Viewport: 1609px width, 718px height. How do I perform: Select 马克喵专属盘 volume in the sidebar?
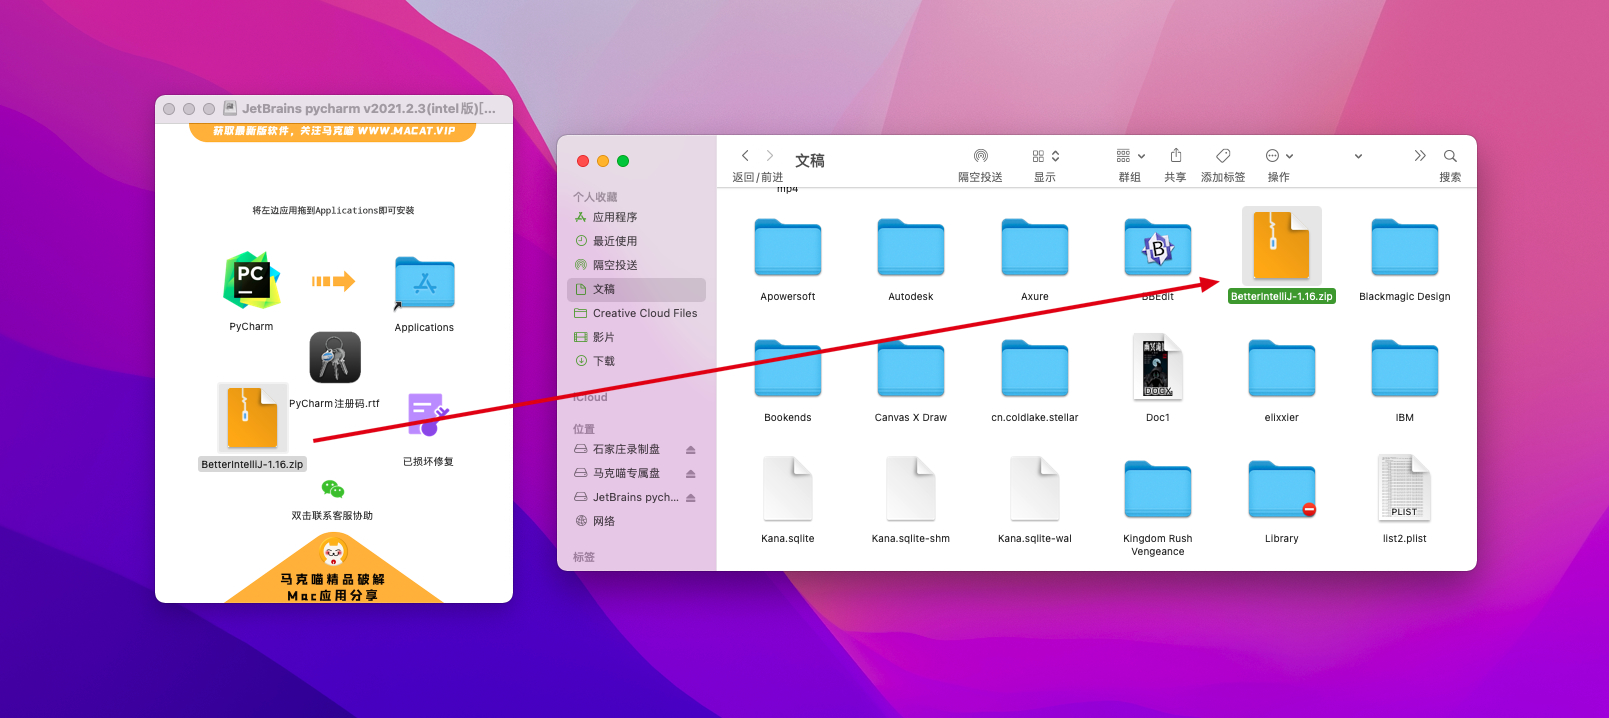pyautogui.click(x=626, y=473)
